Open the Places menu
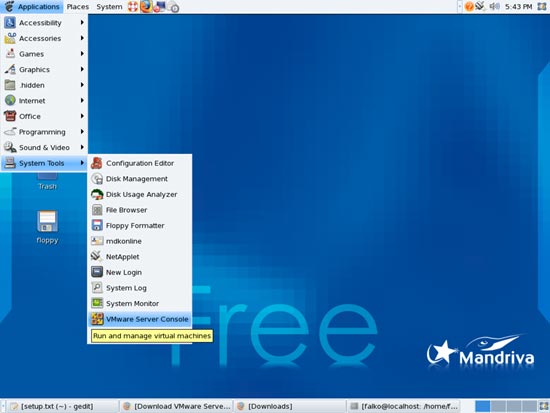This screenshot has height=413, width=550. click(78, 7)
